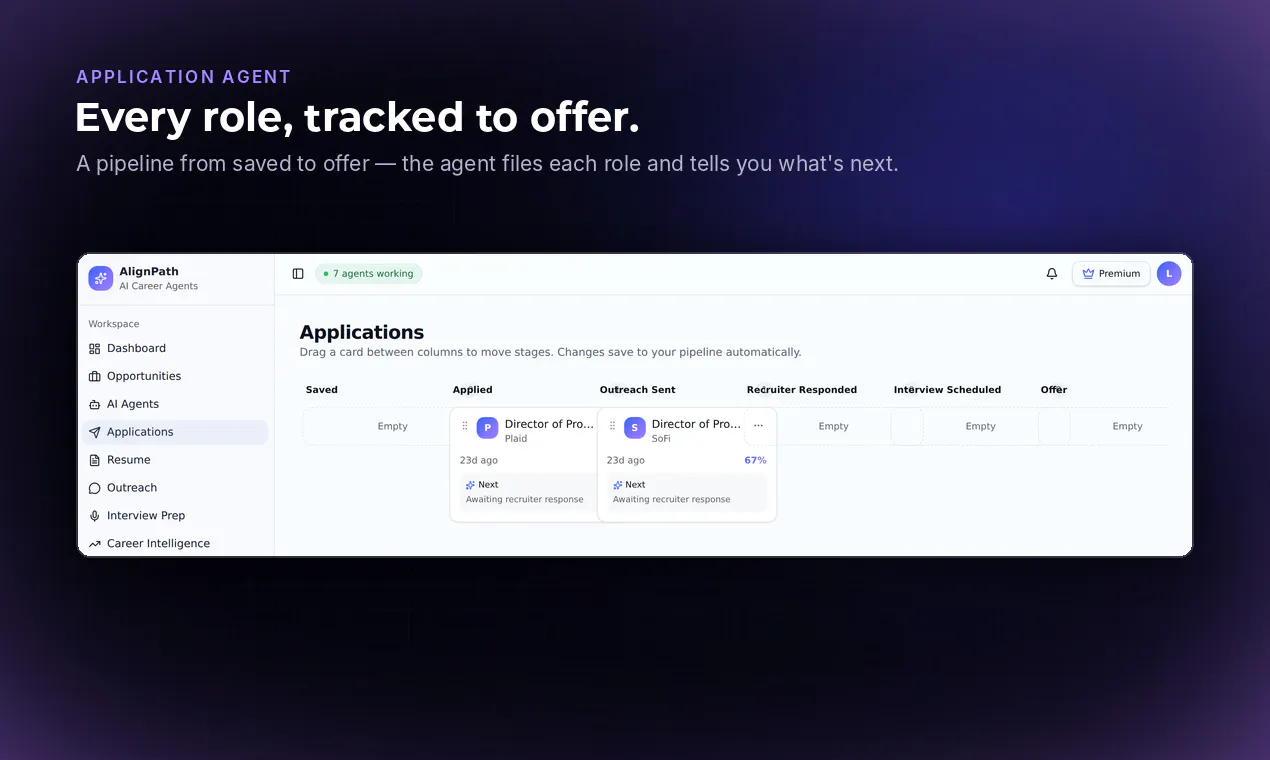Click the Empty slot under Saved

pos(392,426)
